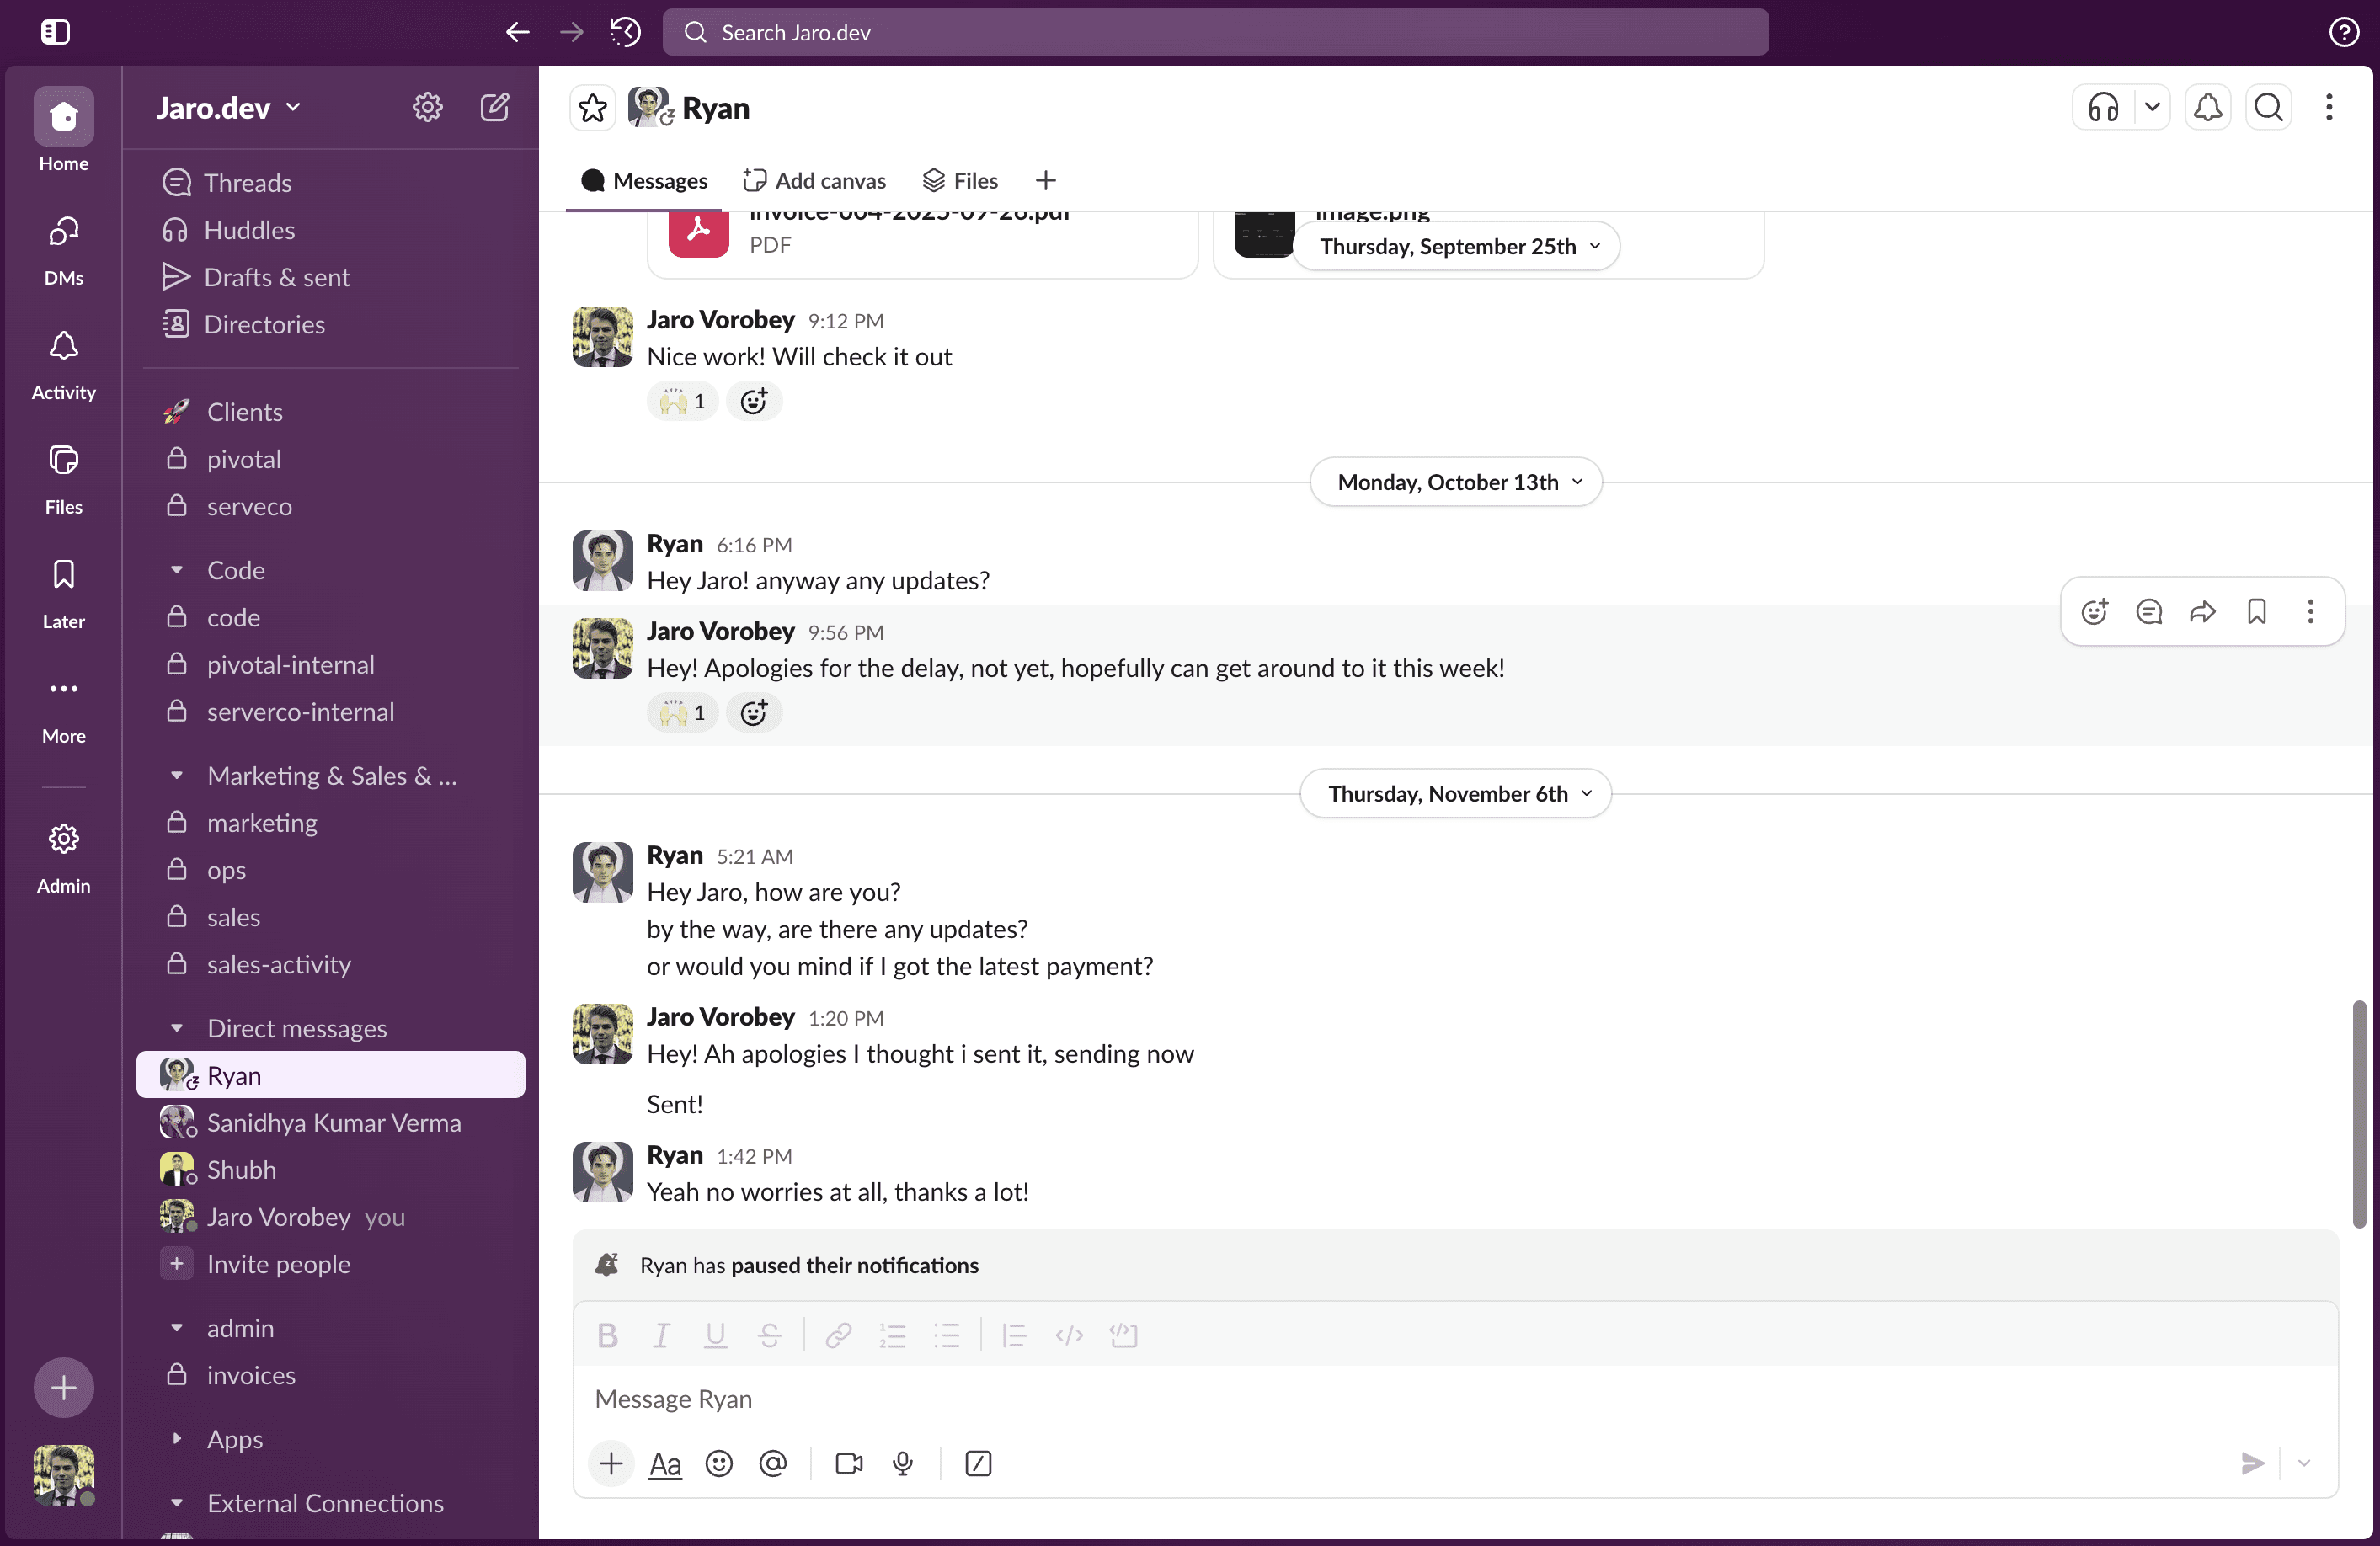This screenshot has width=2380, height=1546.
Task: Open the Sanidhya Kumar Verma conversation
Action: tap(333, 1122)
